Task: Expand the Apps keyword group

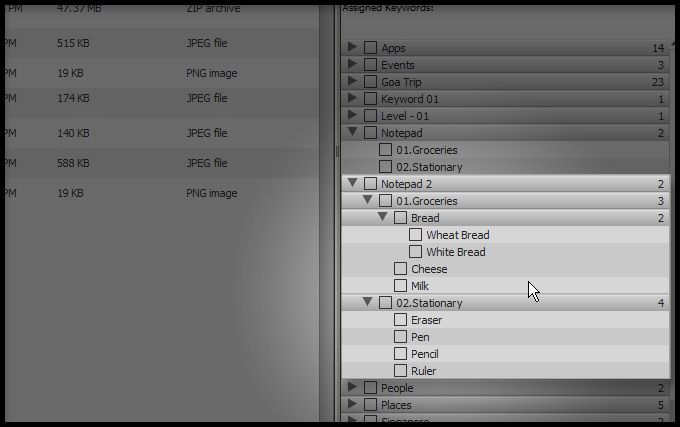Action: (352, 48)
